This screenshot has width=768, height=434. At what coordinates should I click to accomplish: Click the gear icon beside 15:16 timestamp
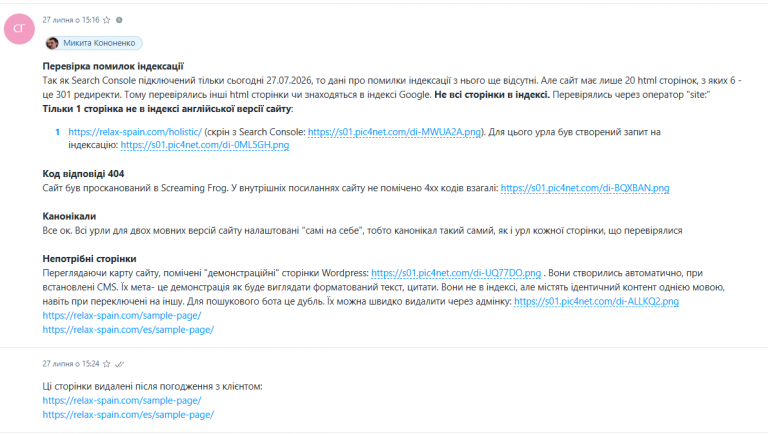(119, 20)
